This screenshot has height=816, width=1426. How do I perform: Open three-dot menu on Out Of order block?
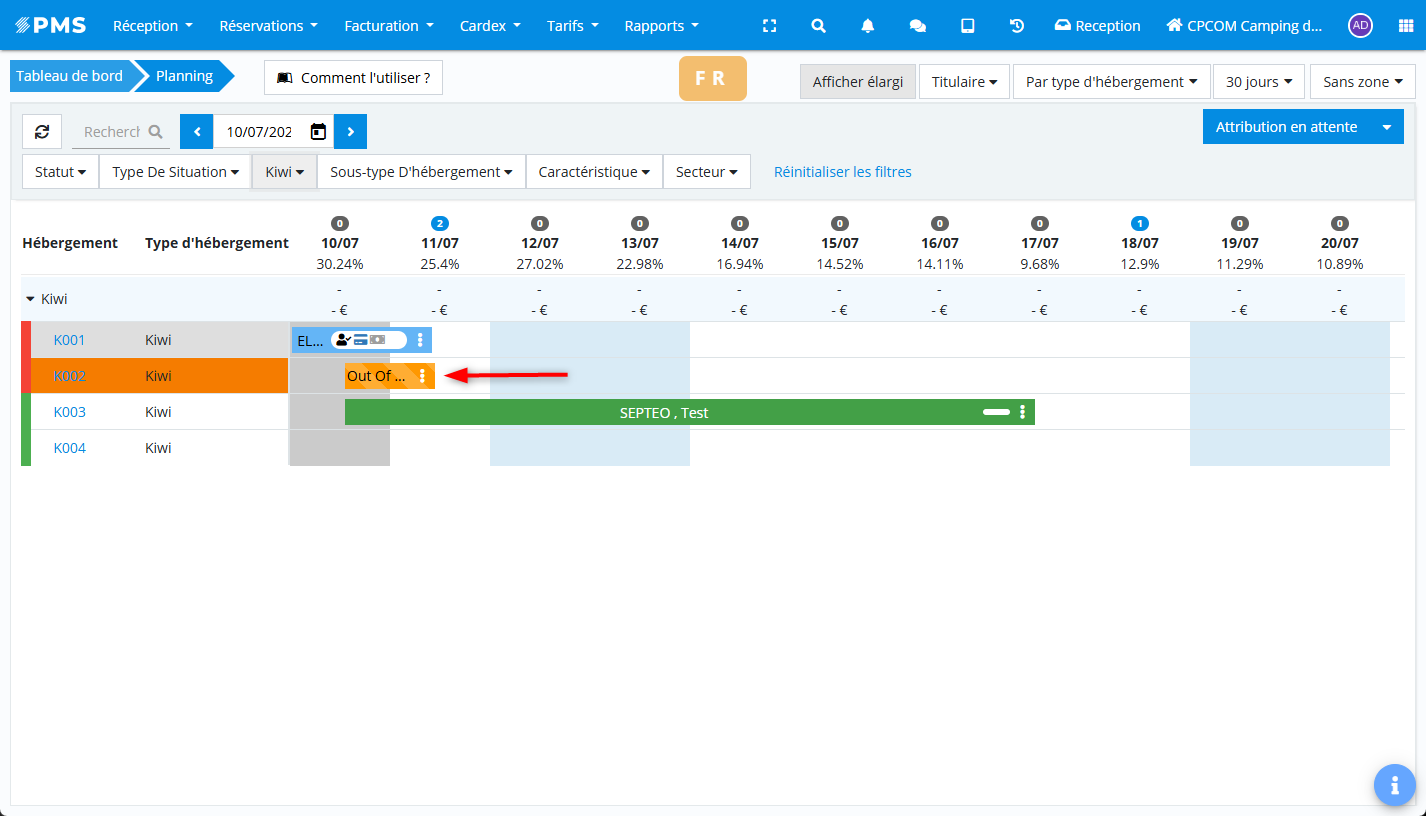[422, 376]
